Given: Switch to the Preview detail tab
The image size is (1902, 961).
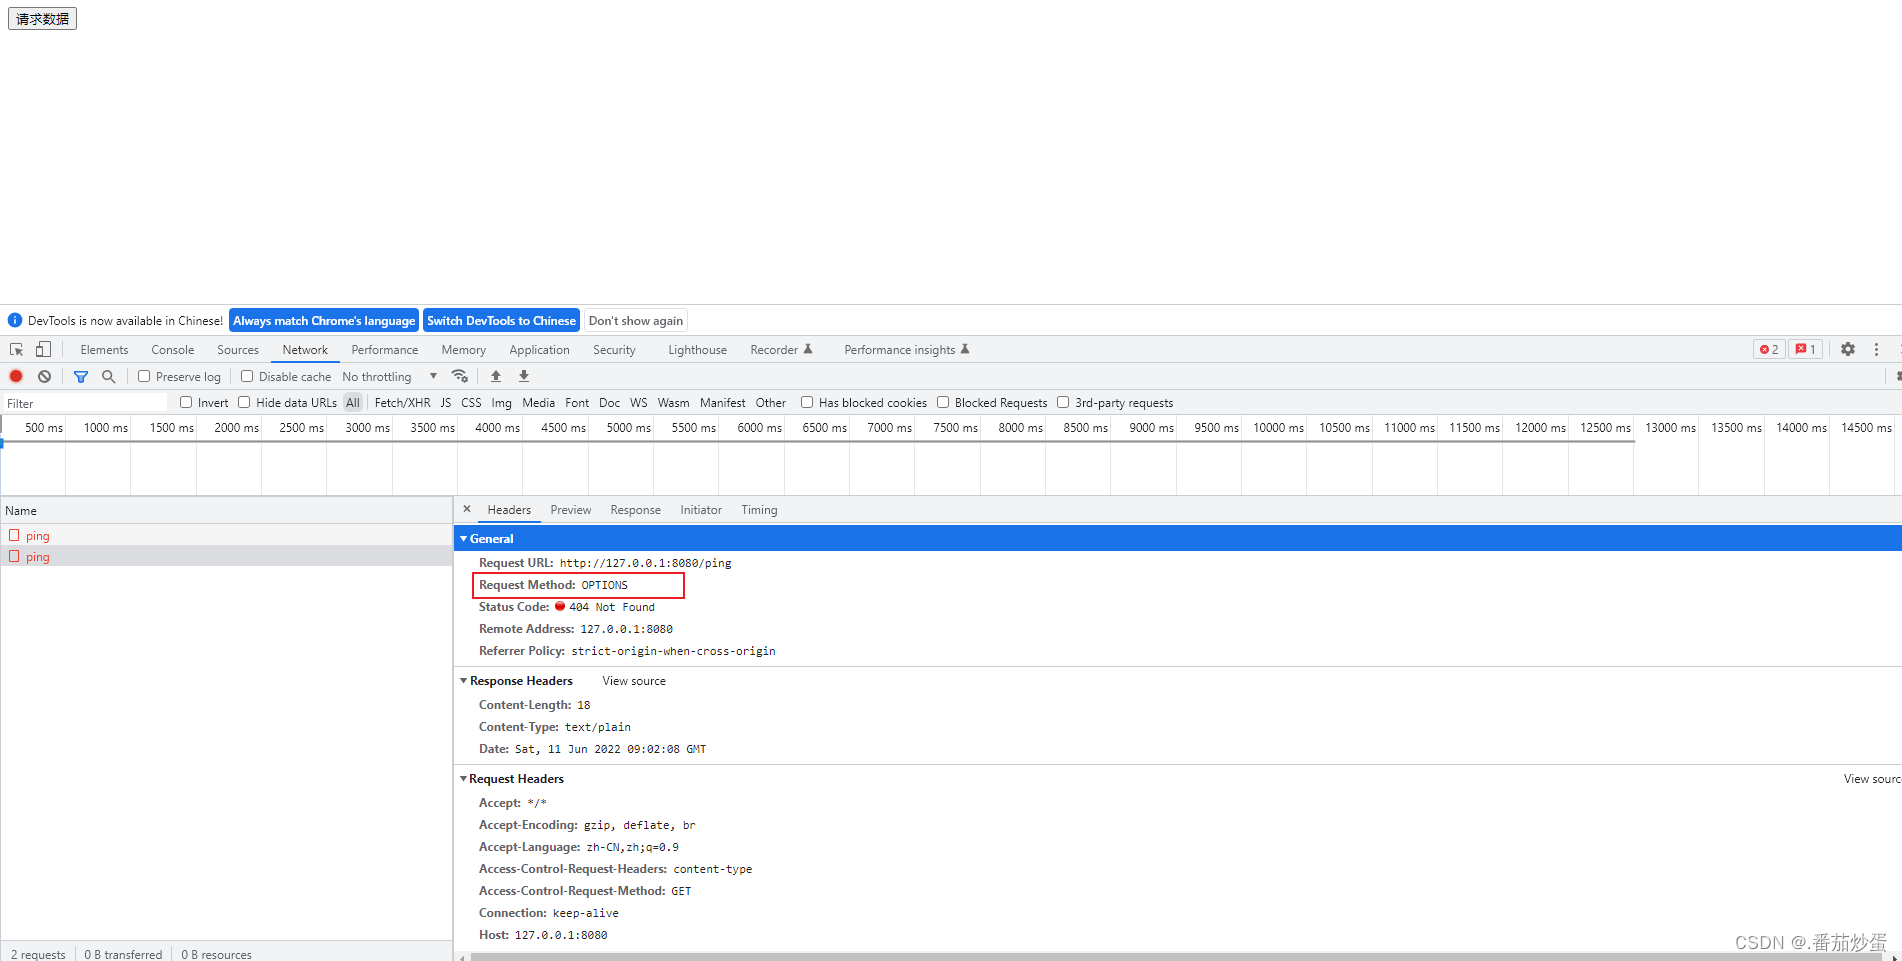Looking at the screenshot, I should pyautogui.click(x=570, y=509).
